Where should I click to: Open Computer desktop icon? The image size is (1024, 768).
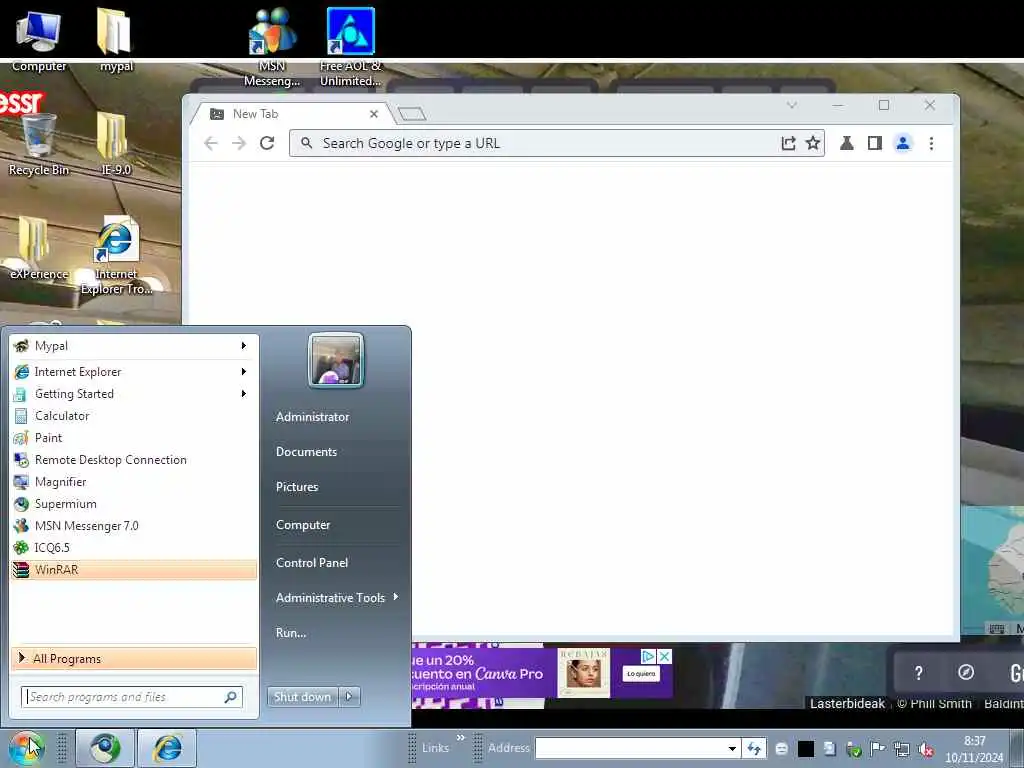(x=39, y=39)
